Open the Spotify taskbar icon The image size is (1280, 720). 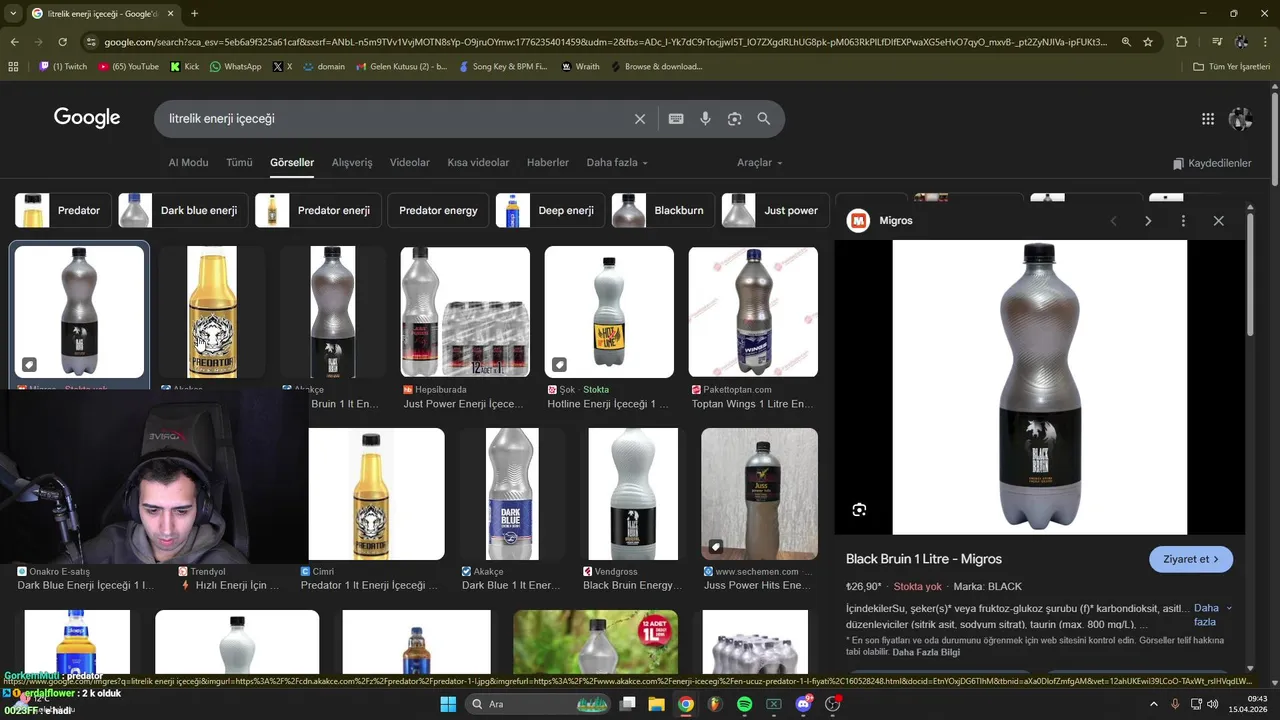pos(744,704)
